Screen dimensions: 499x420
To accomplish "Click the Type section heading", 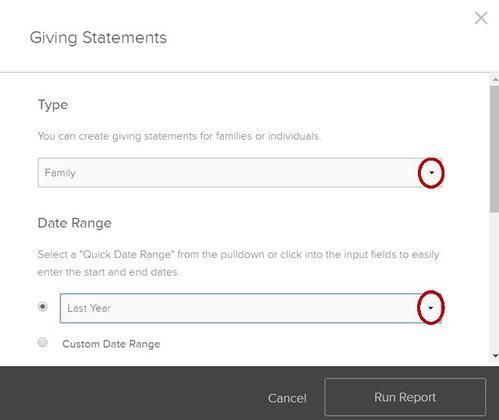I will 53,105.
